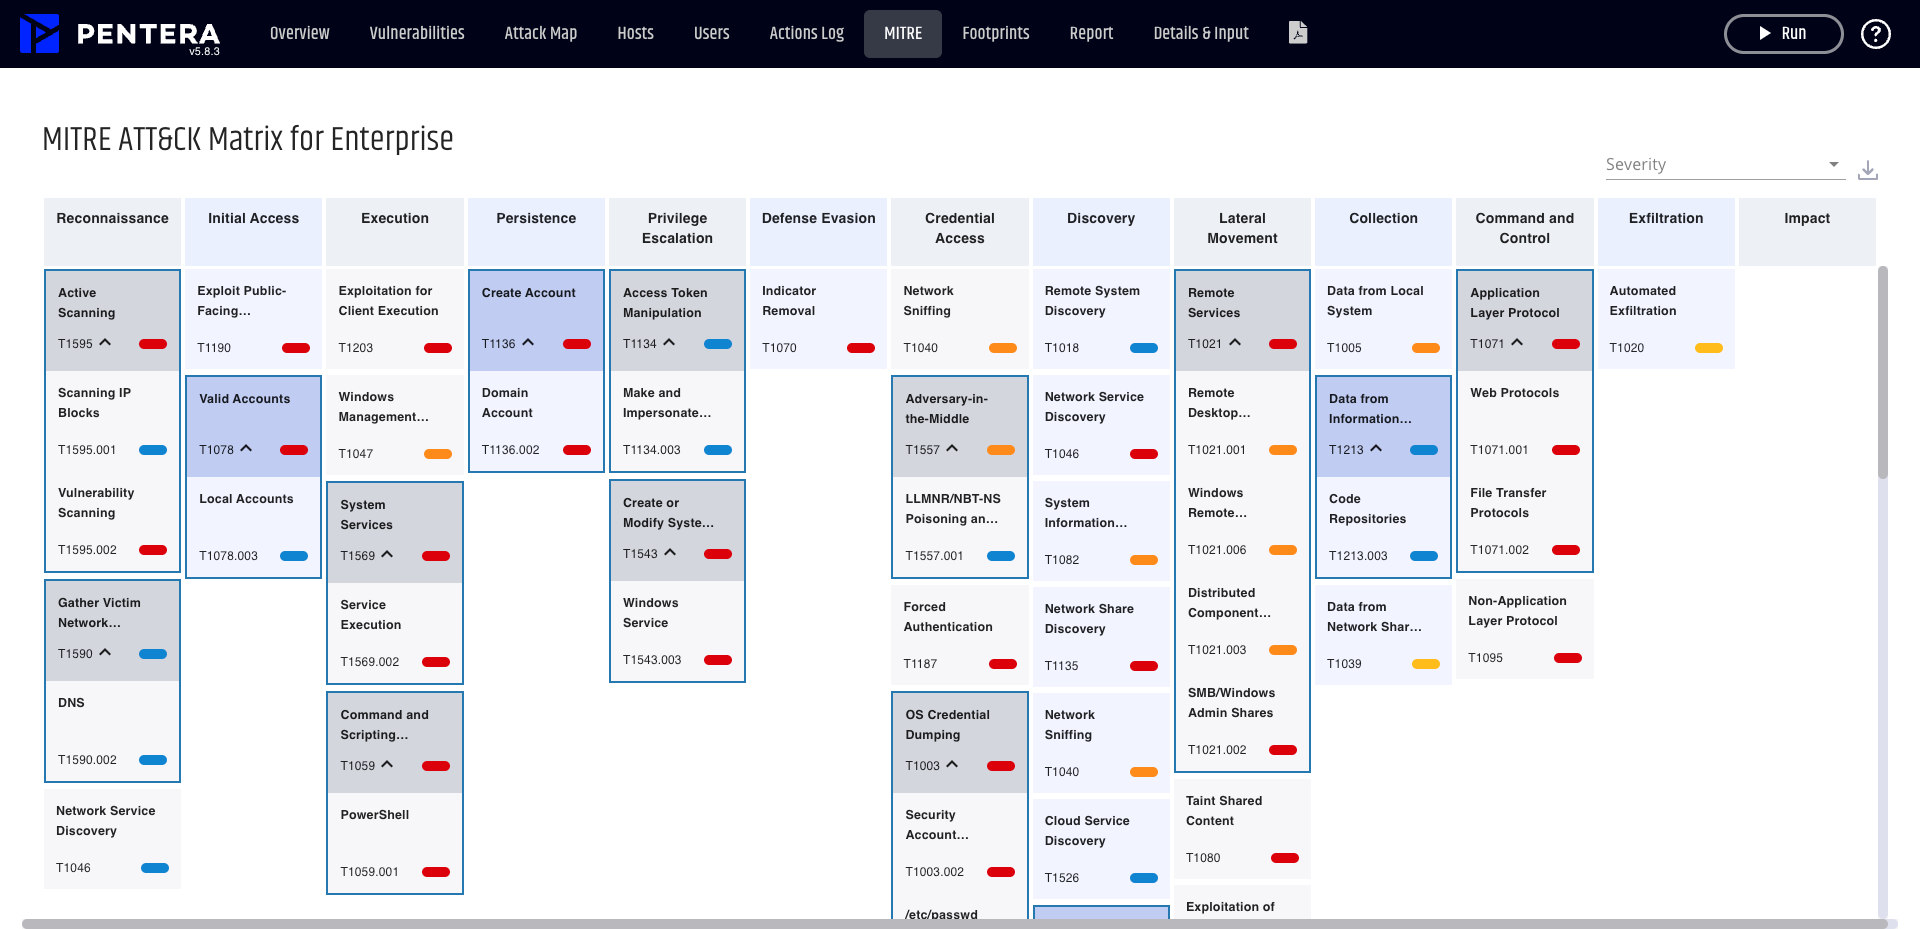This screenshot has width=1920, height=929.
Task: Click red severity swatch on Windows Service T1543.003
Action: [718, 660]
